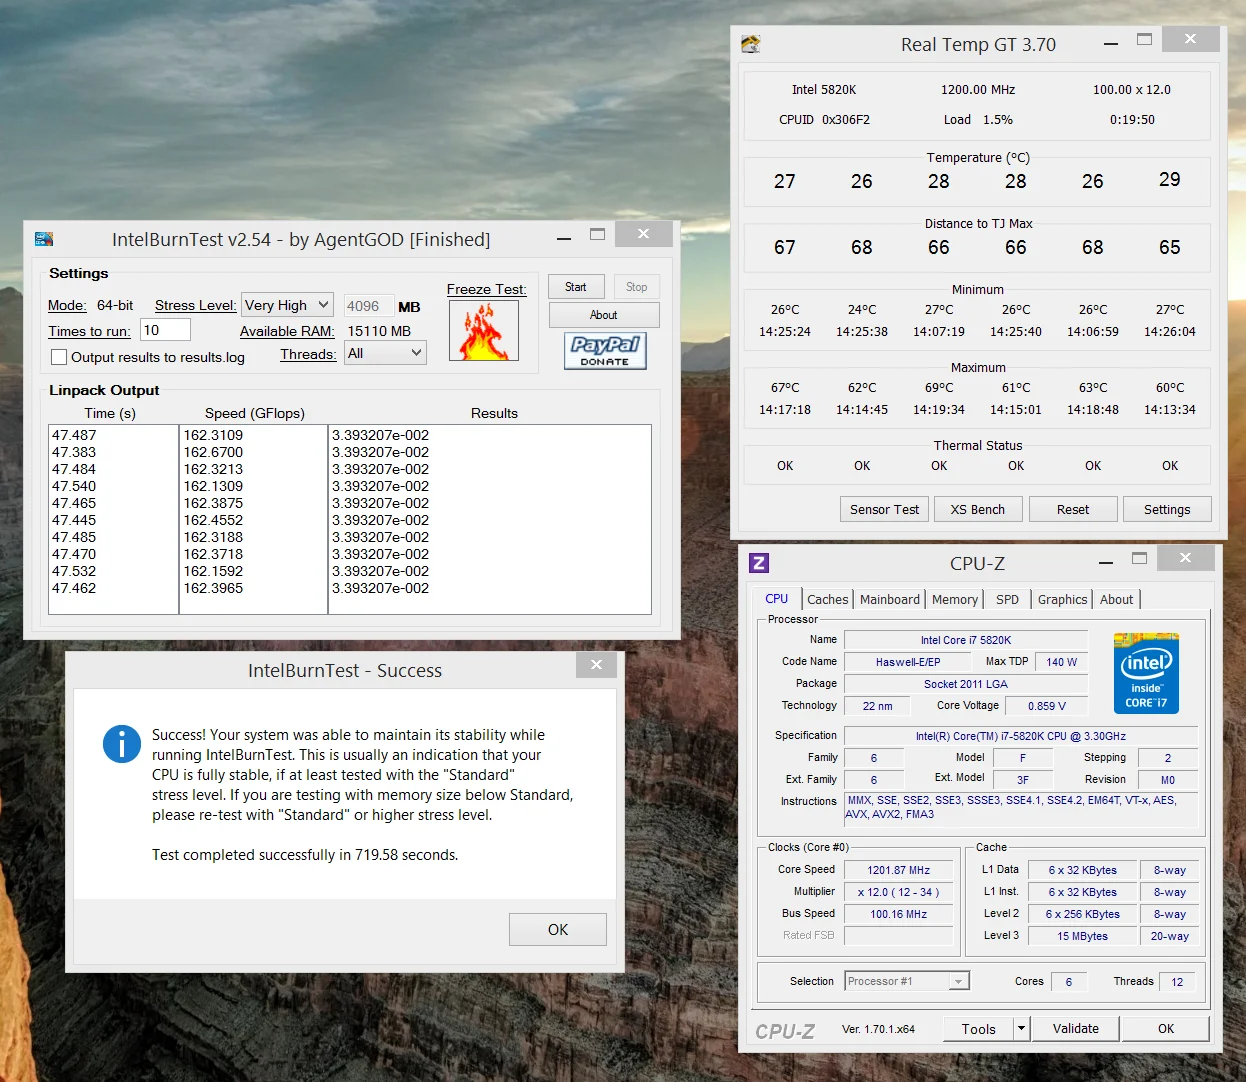Click the Real Temp title bar icon
1246x1082 pixels.
coord(751,44)
